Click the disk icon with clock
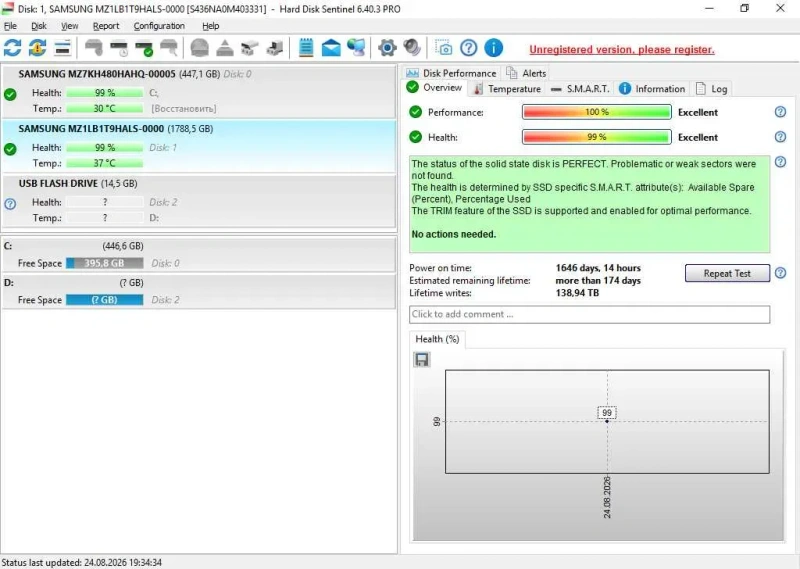This screenshot has width=800, height=569. point(119,48)
